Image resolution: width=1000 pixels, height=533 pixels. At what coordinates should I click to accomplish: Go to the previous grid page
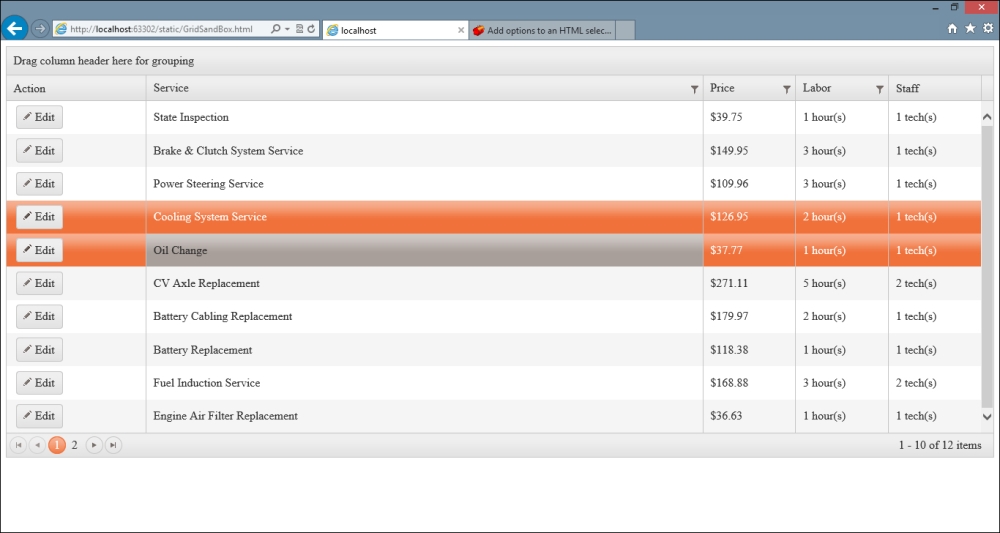tap(38, 445)
